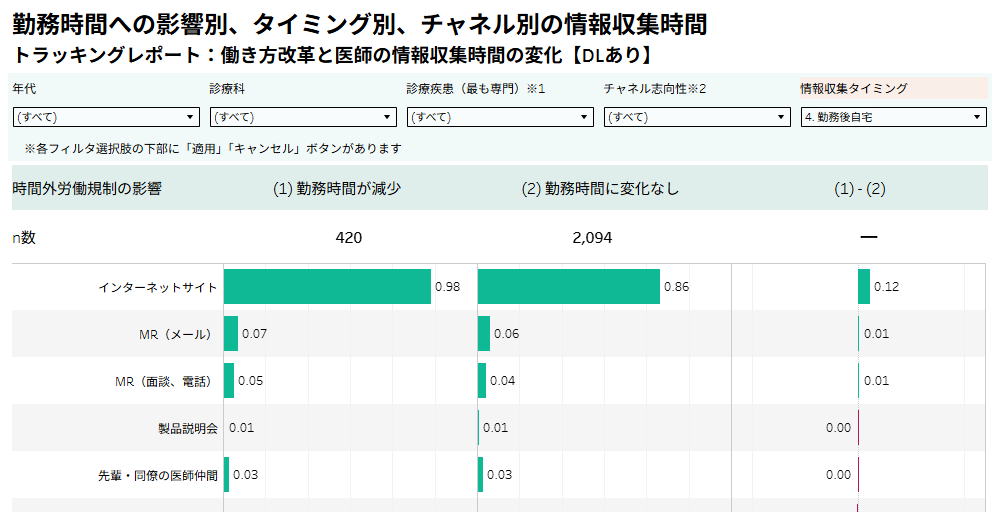Image resolution: width=996 pixels, height=512 pixels.
Task: Open the 情報収集タイミング dropdown showing 4. 勤務後自宅
Action: (x=894, y=117)
